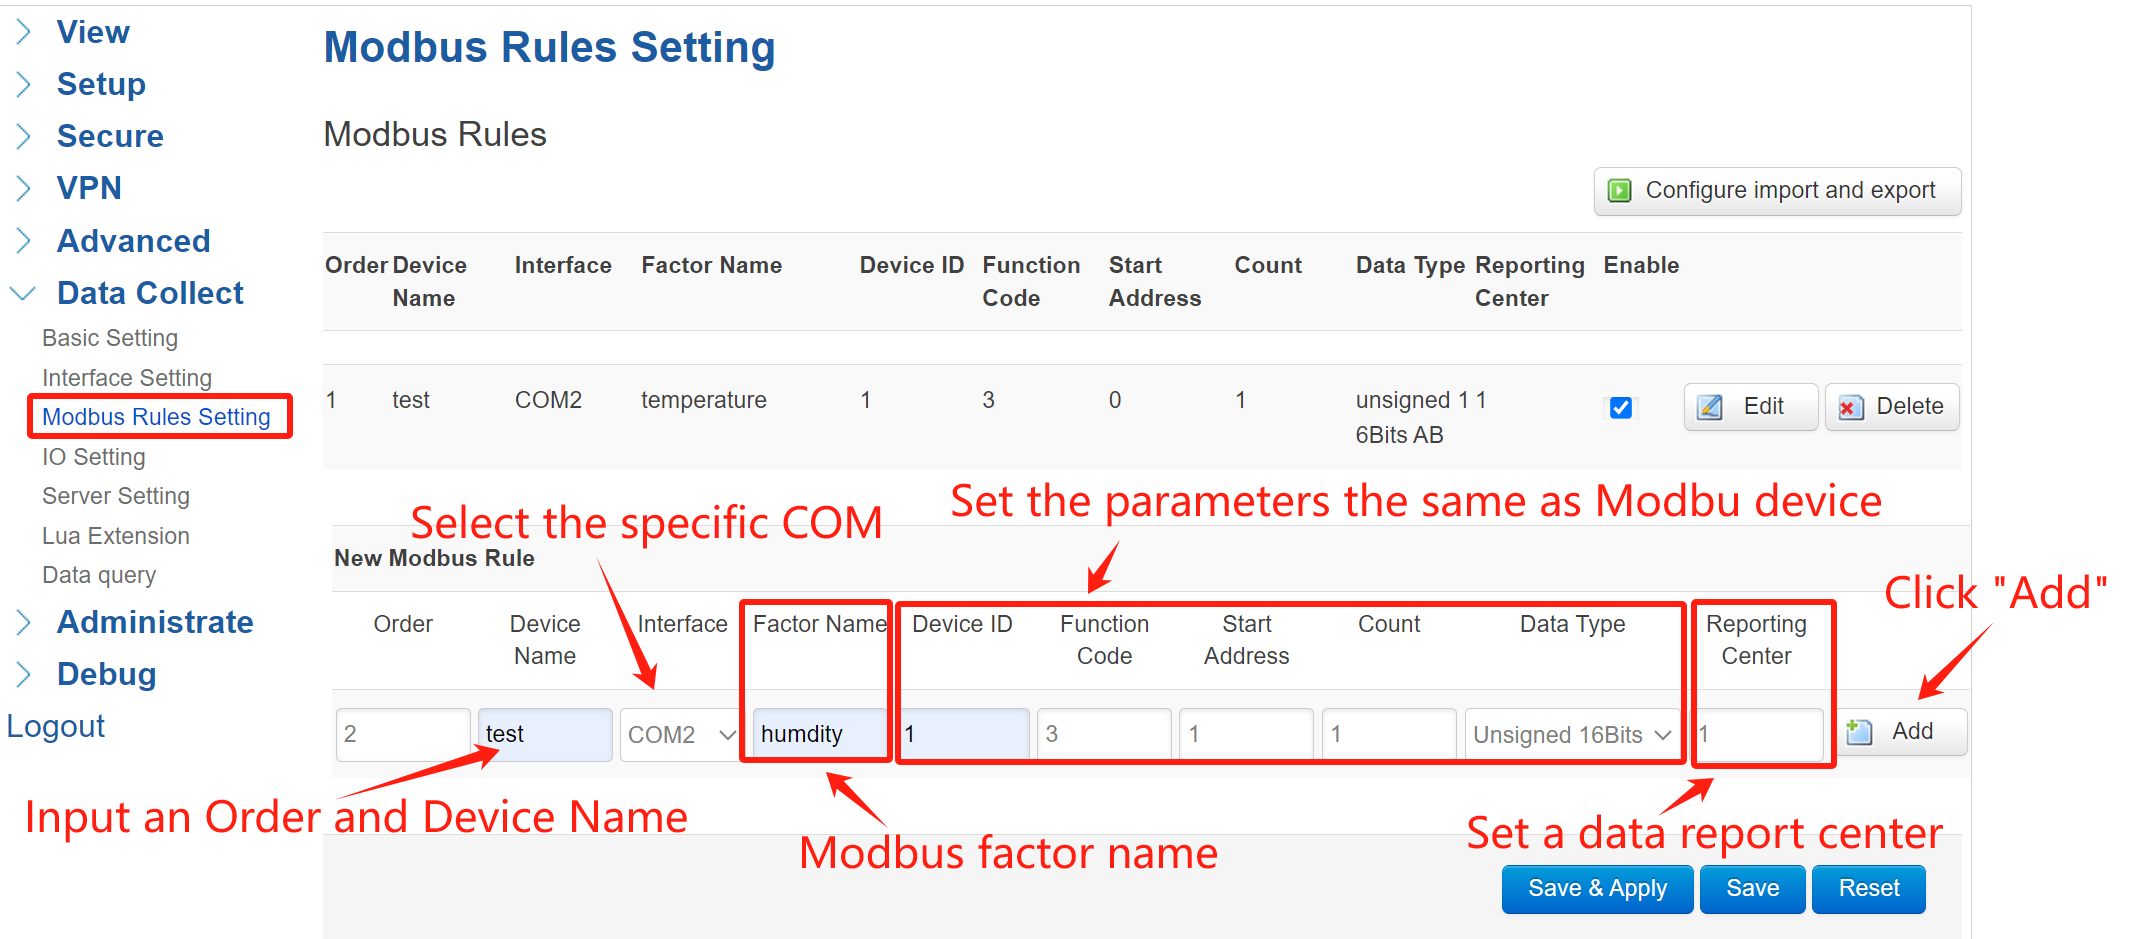Expand the View menu chevron
This screenshot has width=2133, height=939.
click(x=24, y=33)
